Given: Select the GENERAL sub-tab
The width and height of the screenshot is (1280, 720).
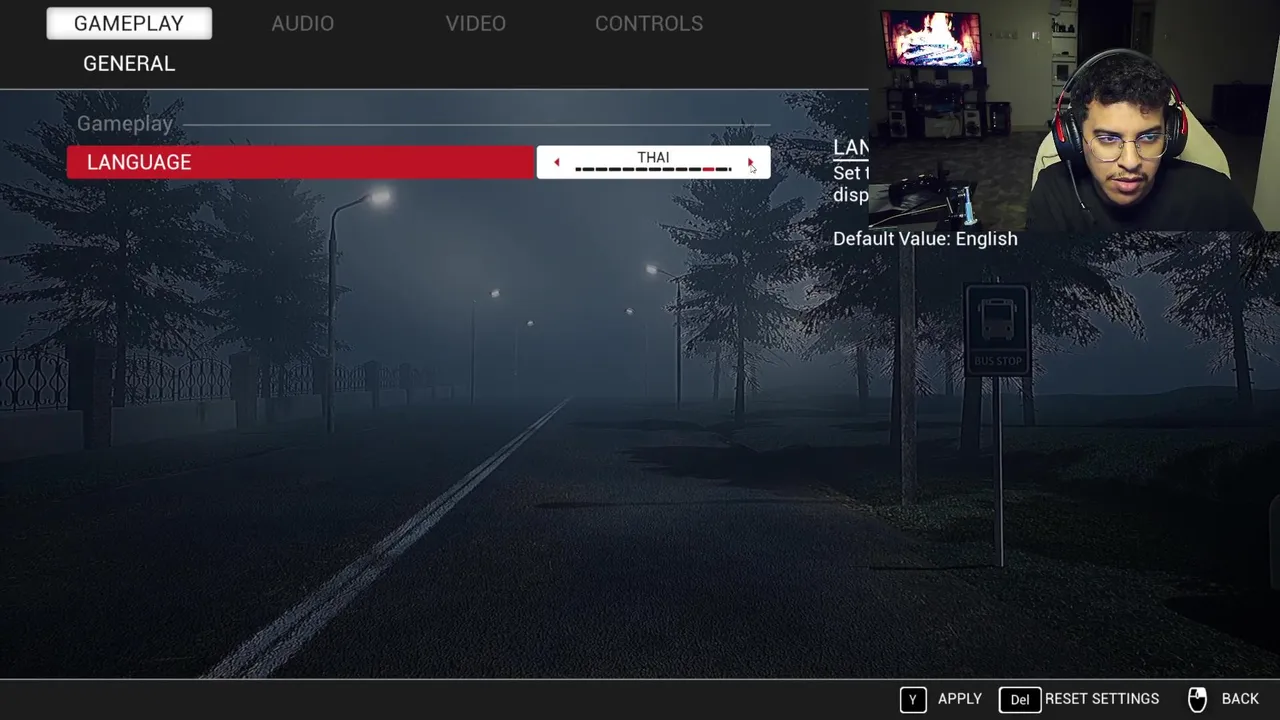Looking at the screenshot, I should click(x=129, y=63).
